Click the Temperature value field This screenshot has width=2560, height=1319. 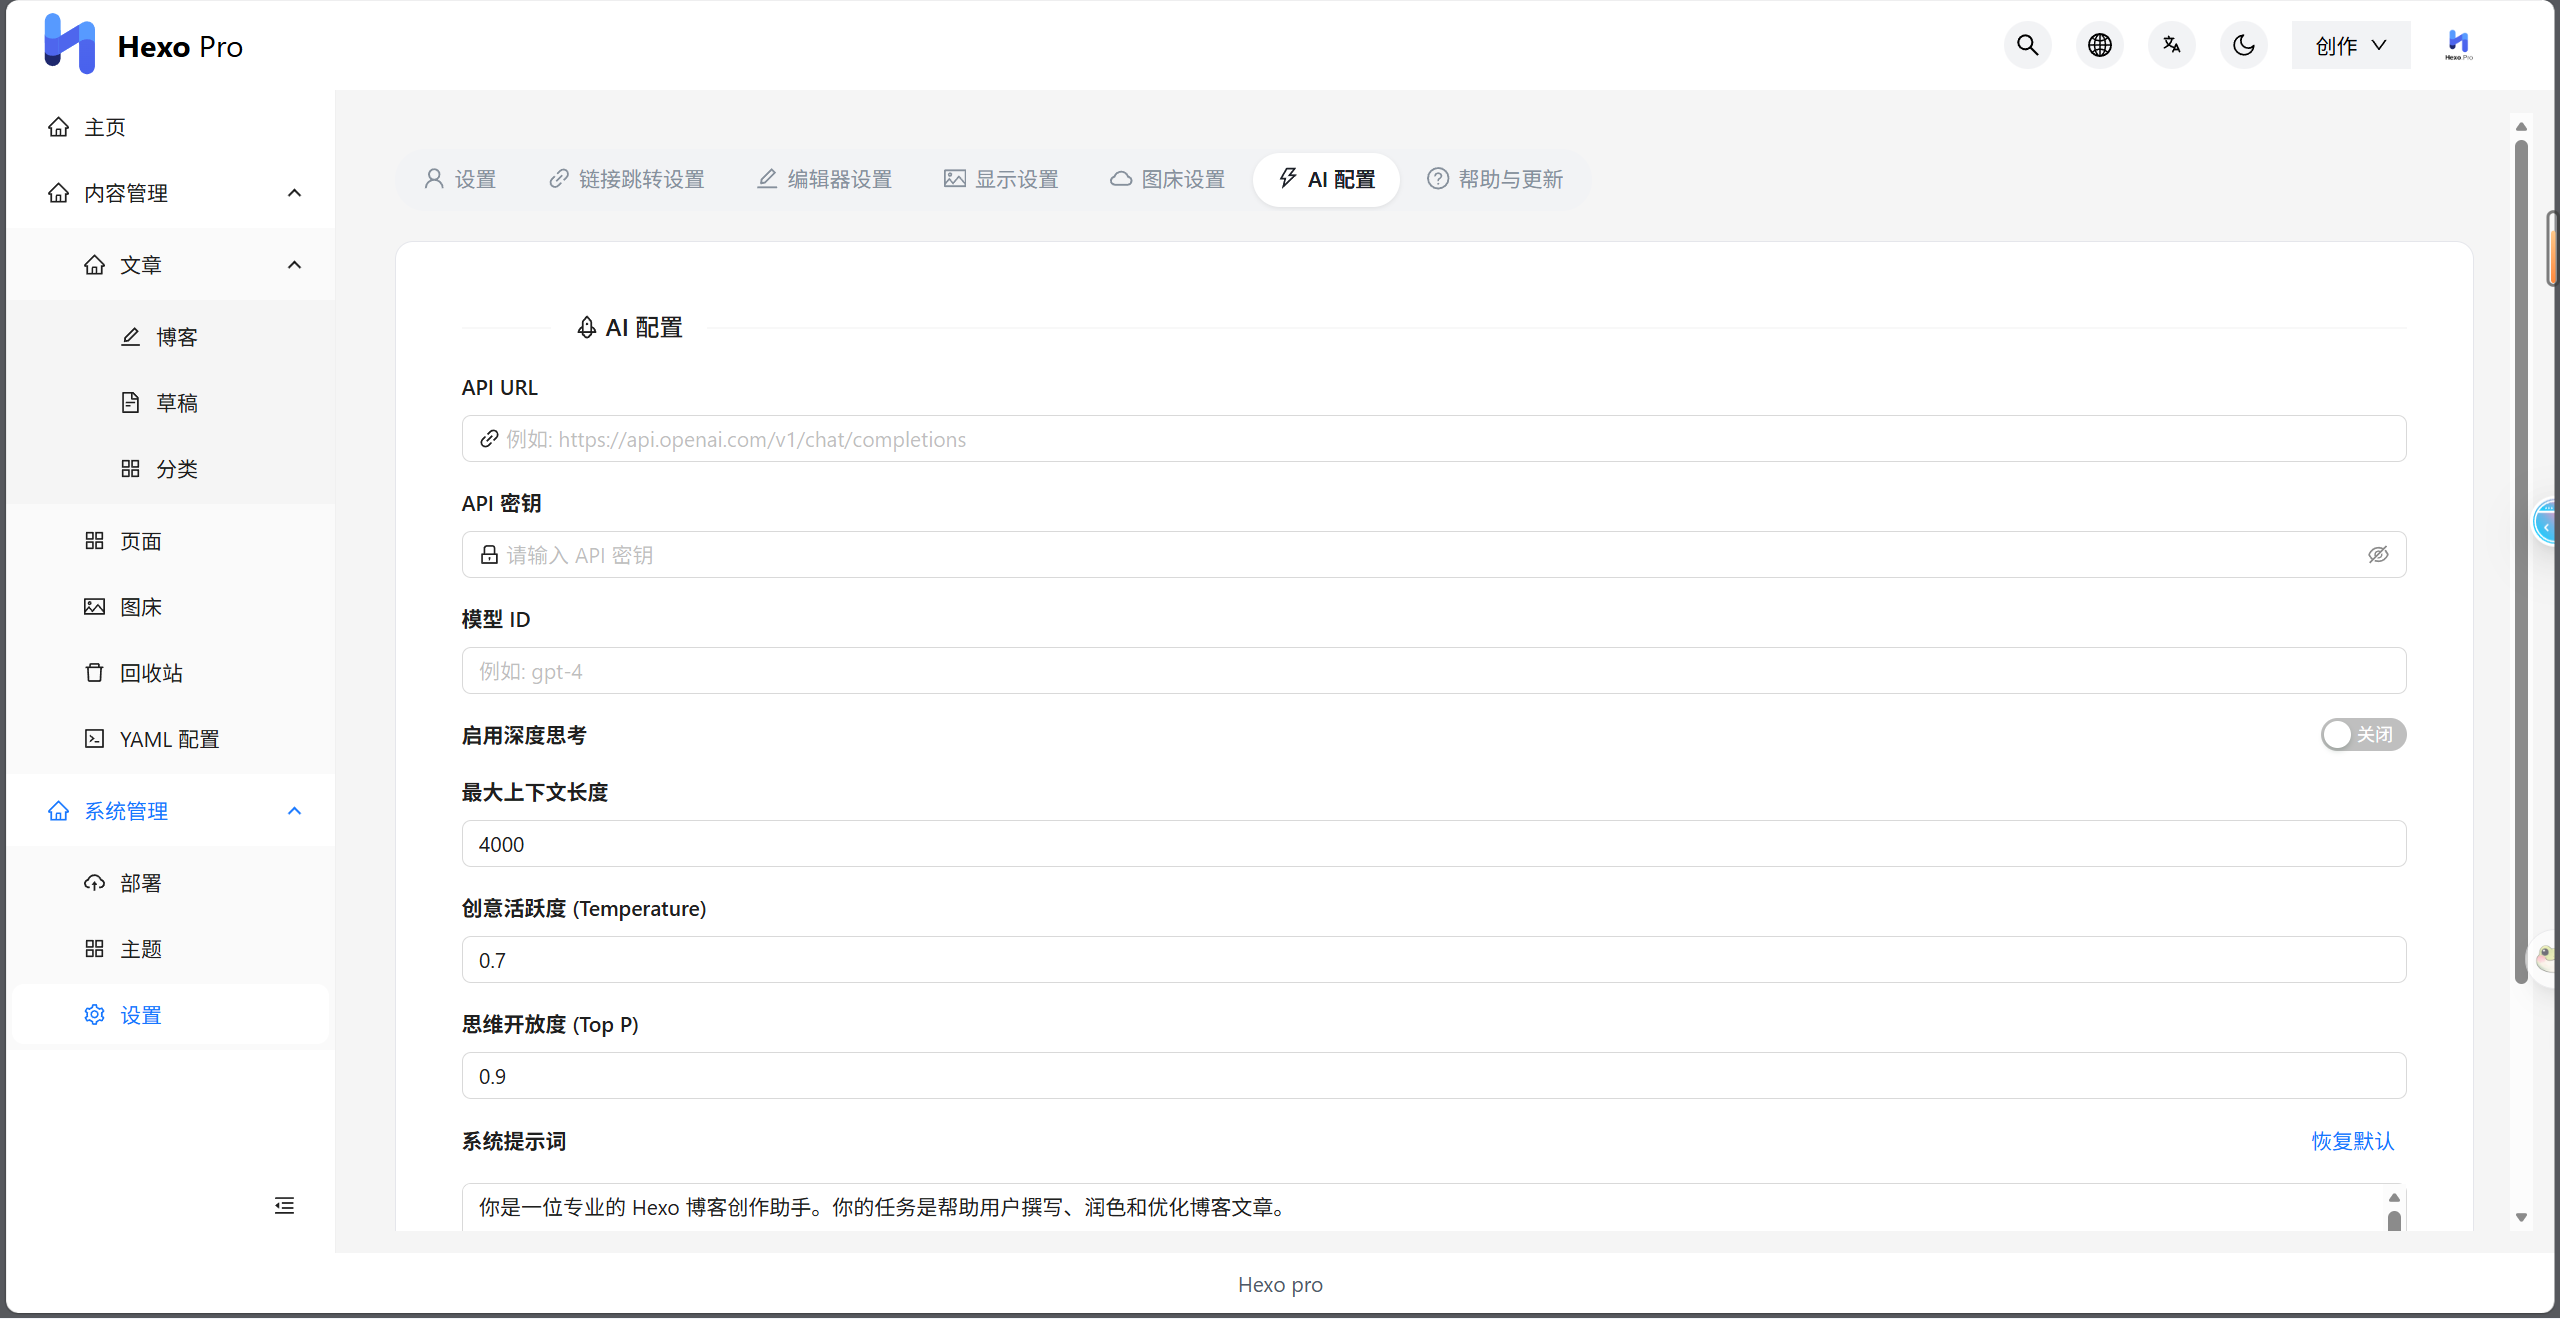tap(1434, 960)
